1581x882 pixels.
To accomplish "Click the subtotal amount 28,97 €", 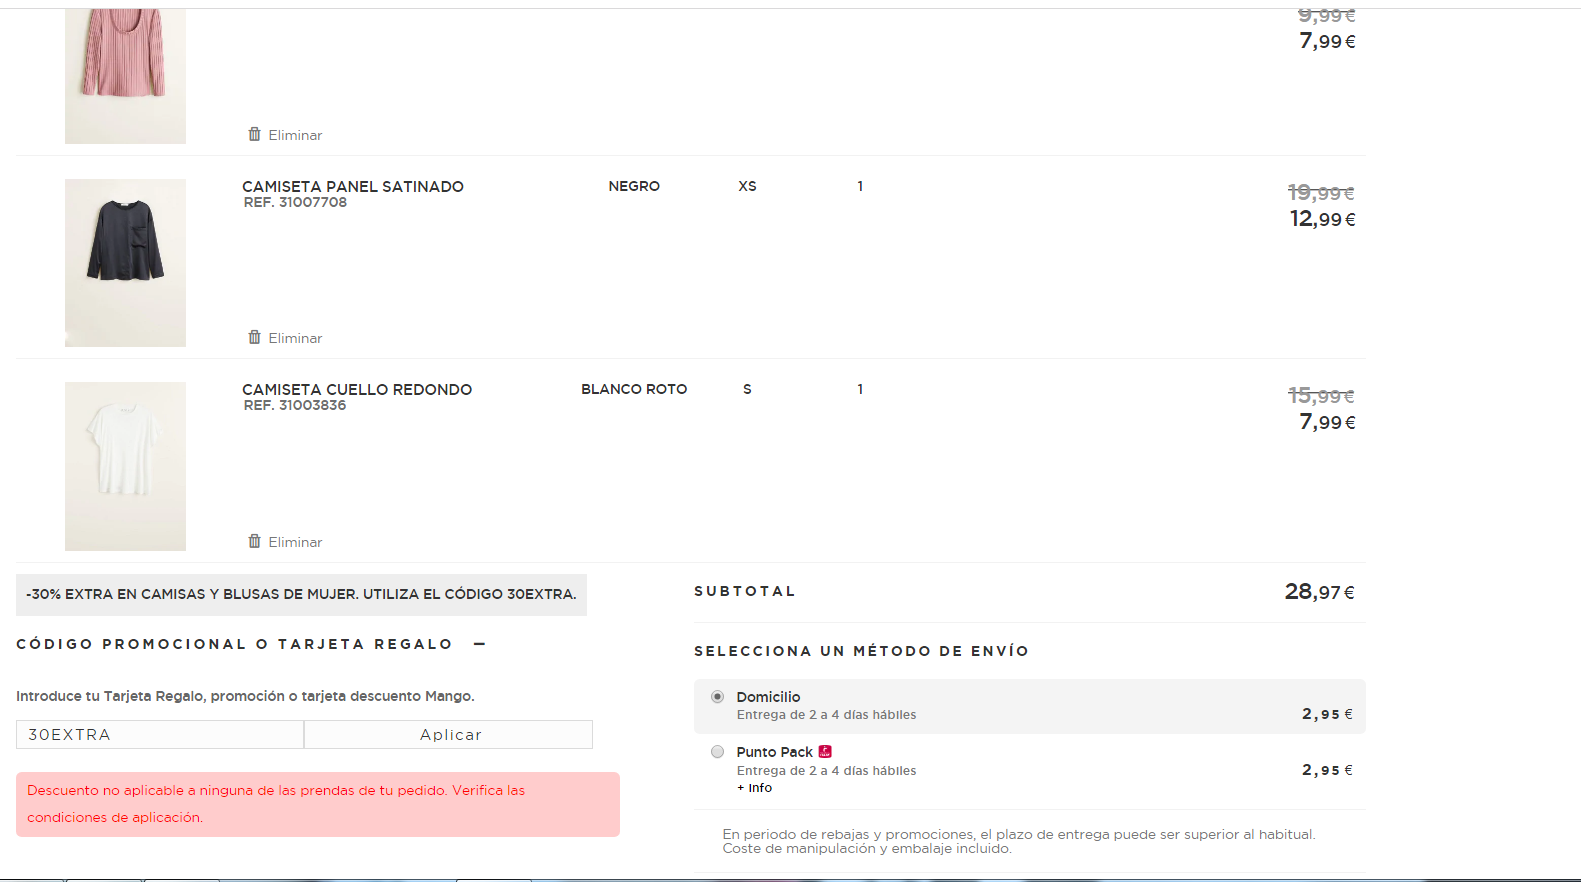I will point(1319,592).
